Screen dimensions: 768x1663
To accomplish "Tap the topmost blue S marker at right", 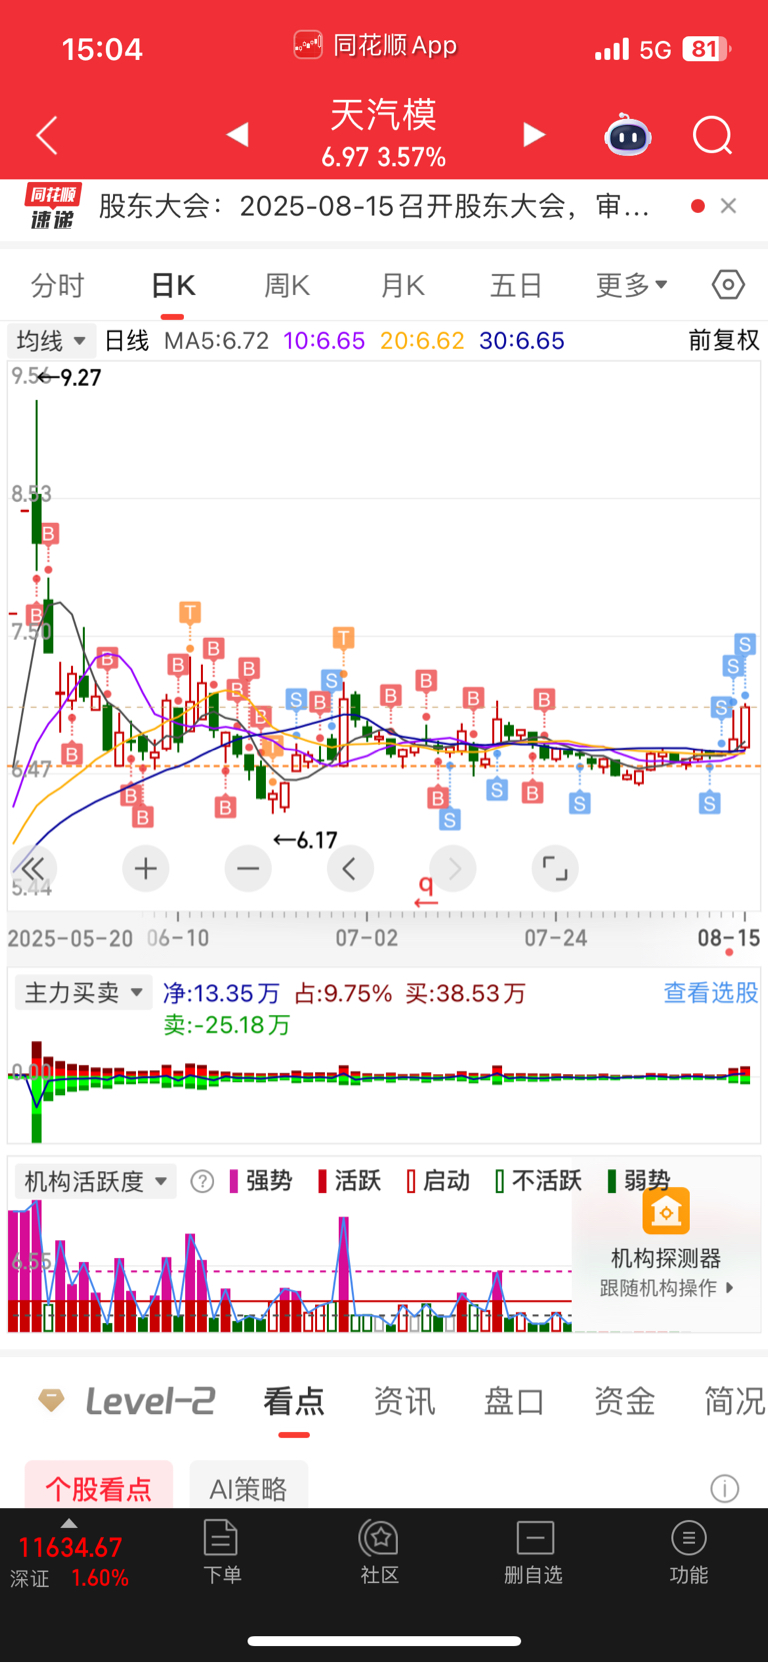I will point(745,643).
